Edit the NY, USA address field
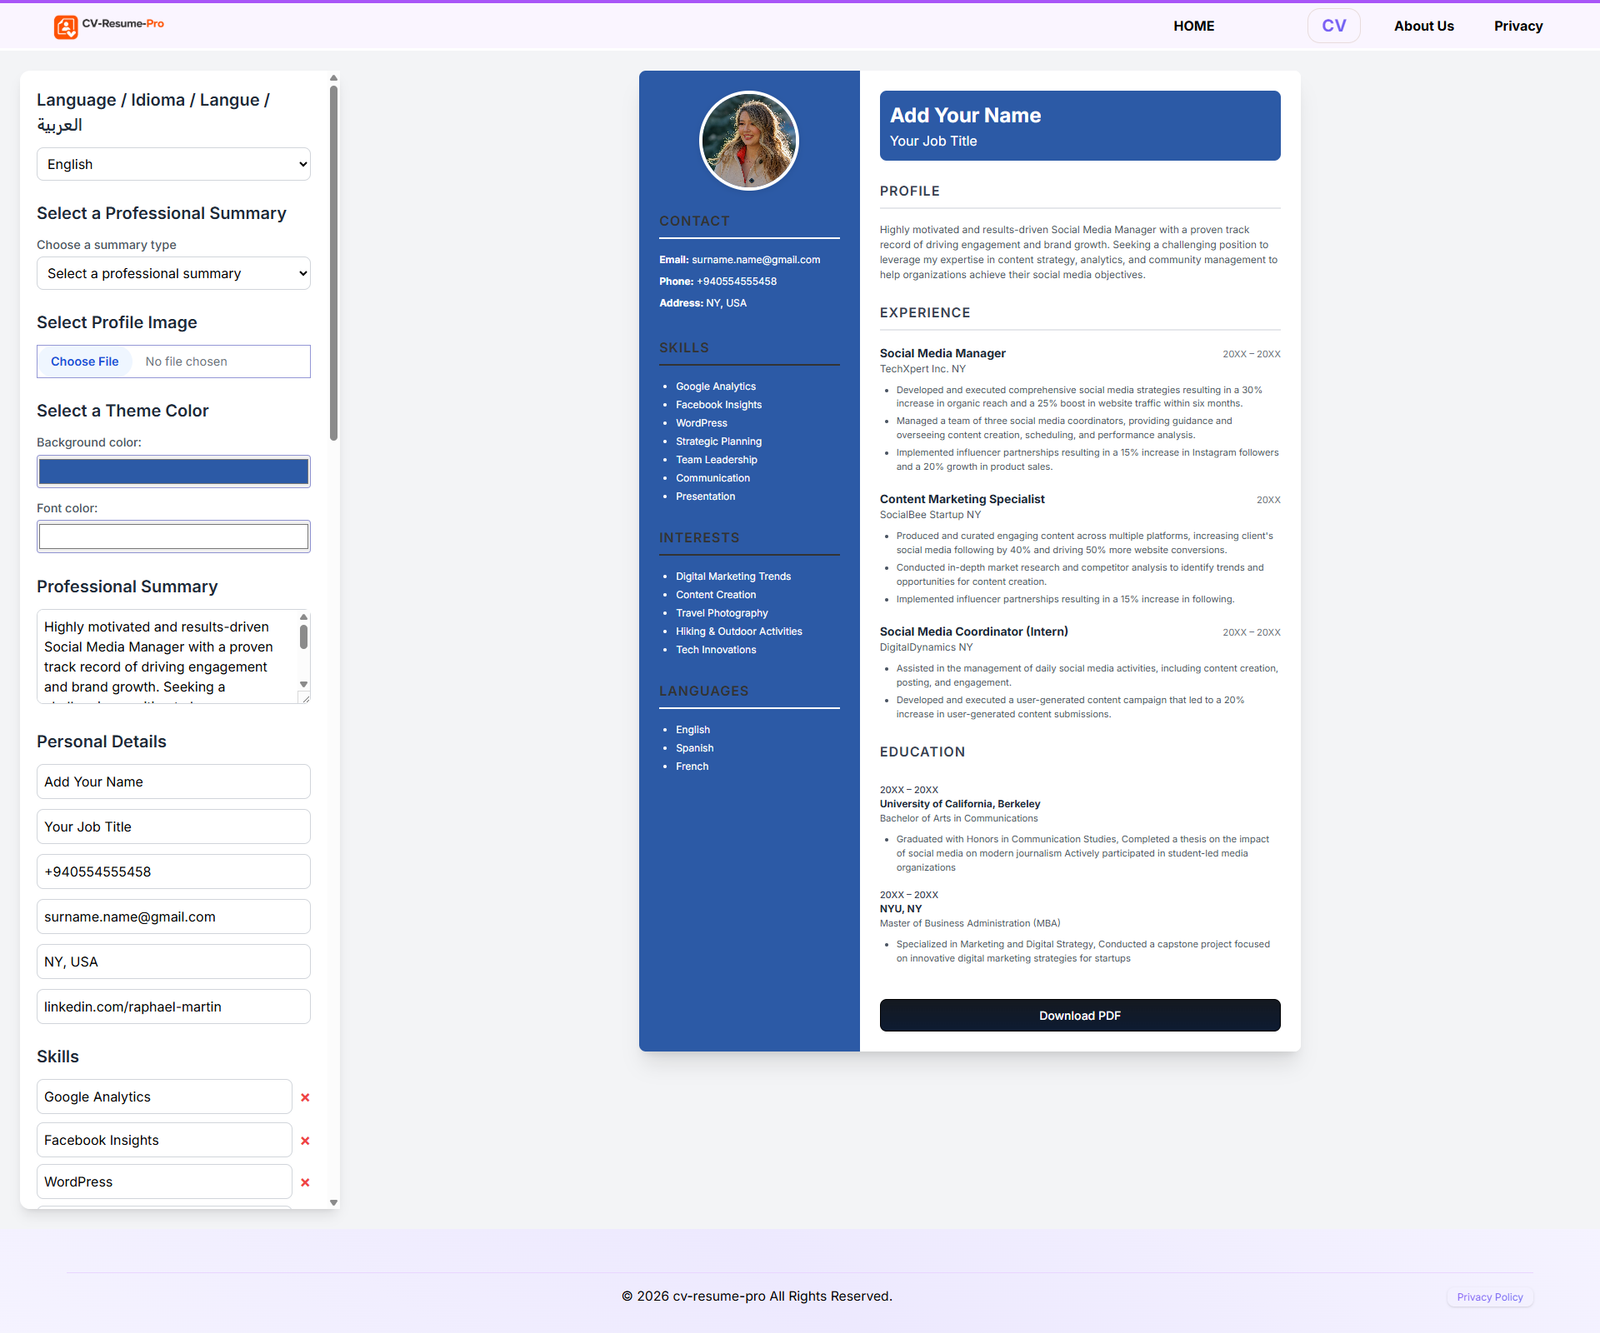The image size is (1600, 1333). click(174, 962)
